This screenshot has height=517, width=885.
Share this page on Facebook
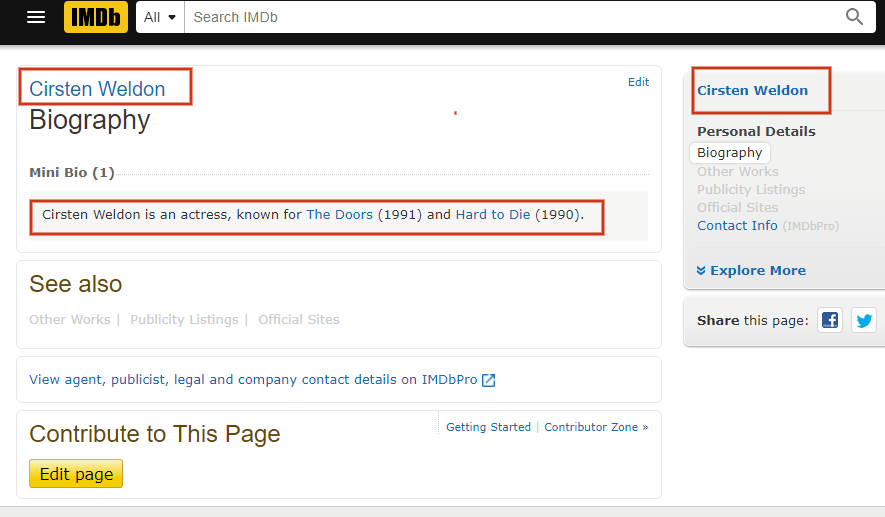tap(830, 321)
